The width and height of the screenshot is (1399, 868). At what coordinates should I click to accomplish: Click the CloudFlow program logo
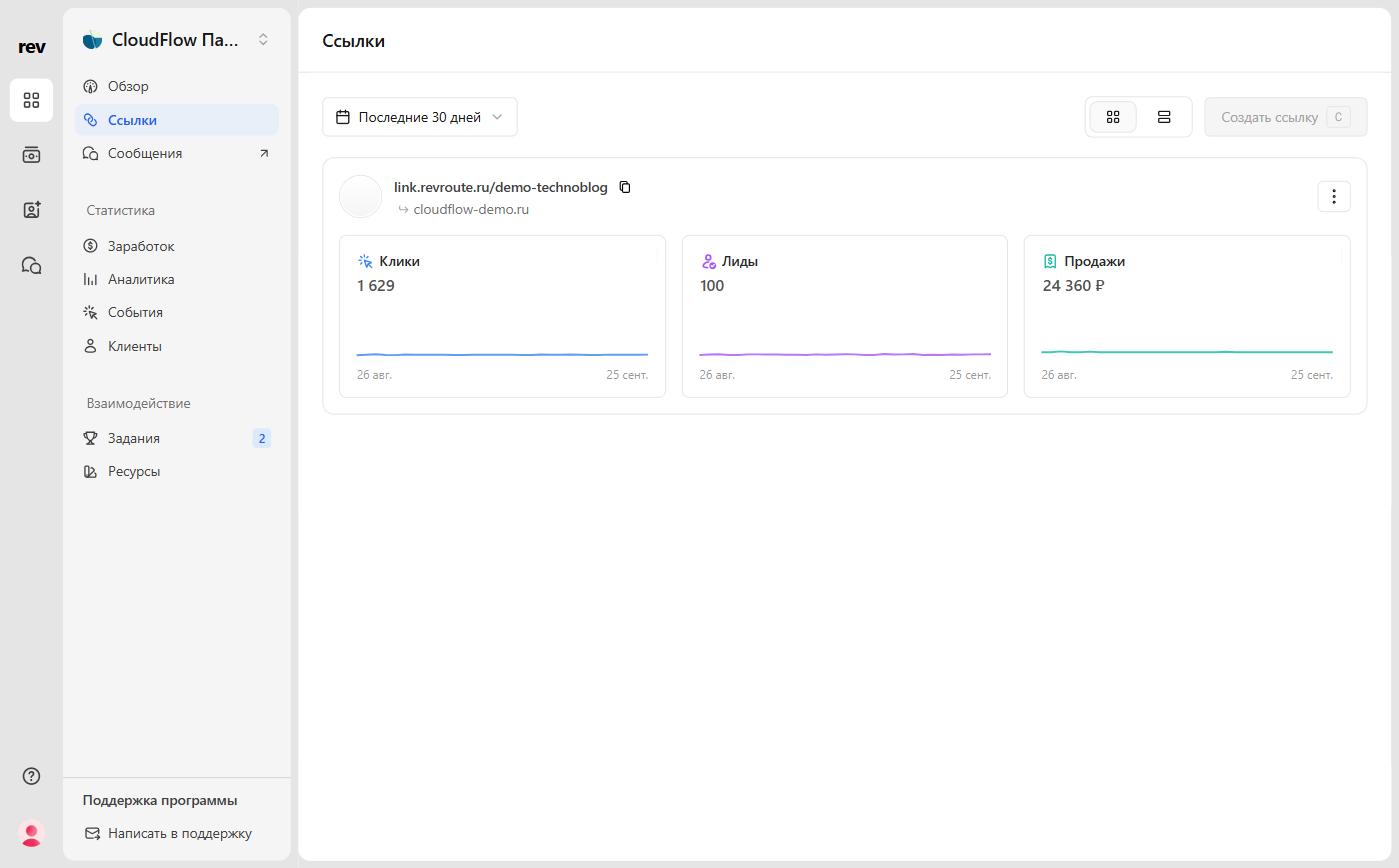click(x=93, y=40)
